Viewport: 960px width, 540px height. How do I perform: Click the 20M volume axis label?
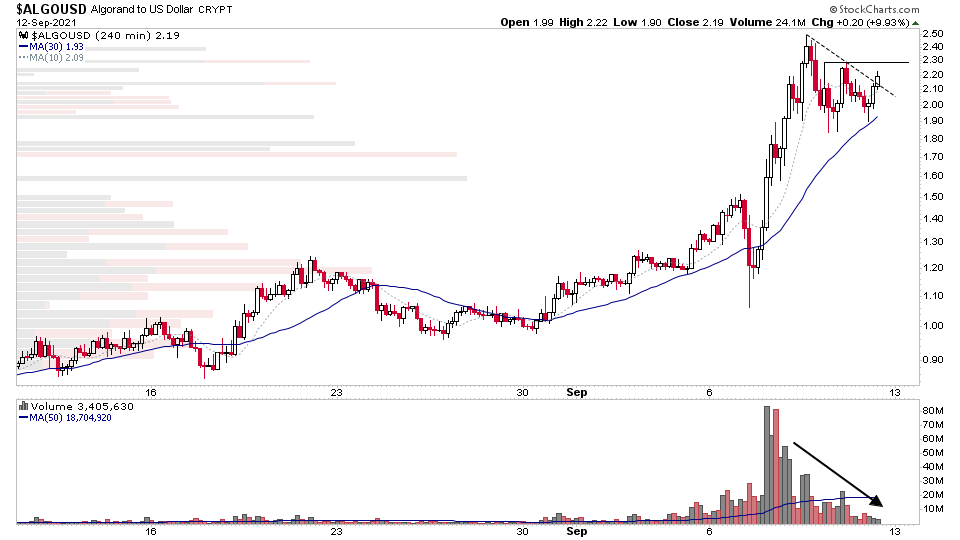(x=932, y=495)
